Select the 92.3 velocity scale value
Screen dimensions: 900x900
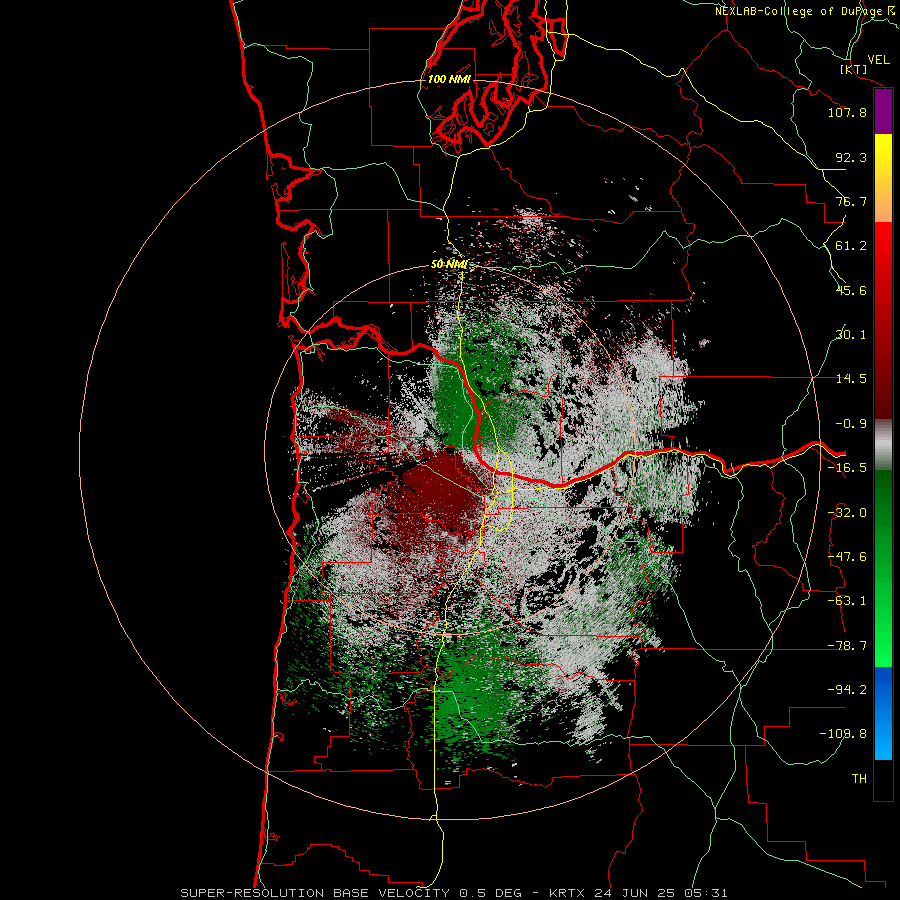click(x=851, y=157)
